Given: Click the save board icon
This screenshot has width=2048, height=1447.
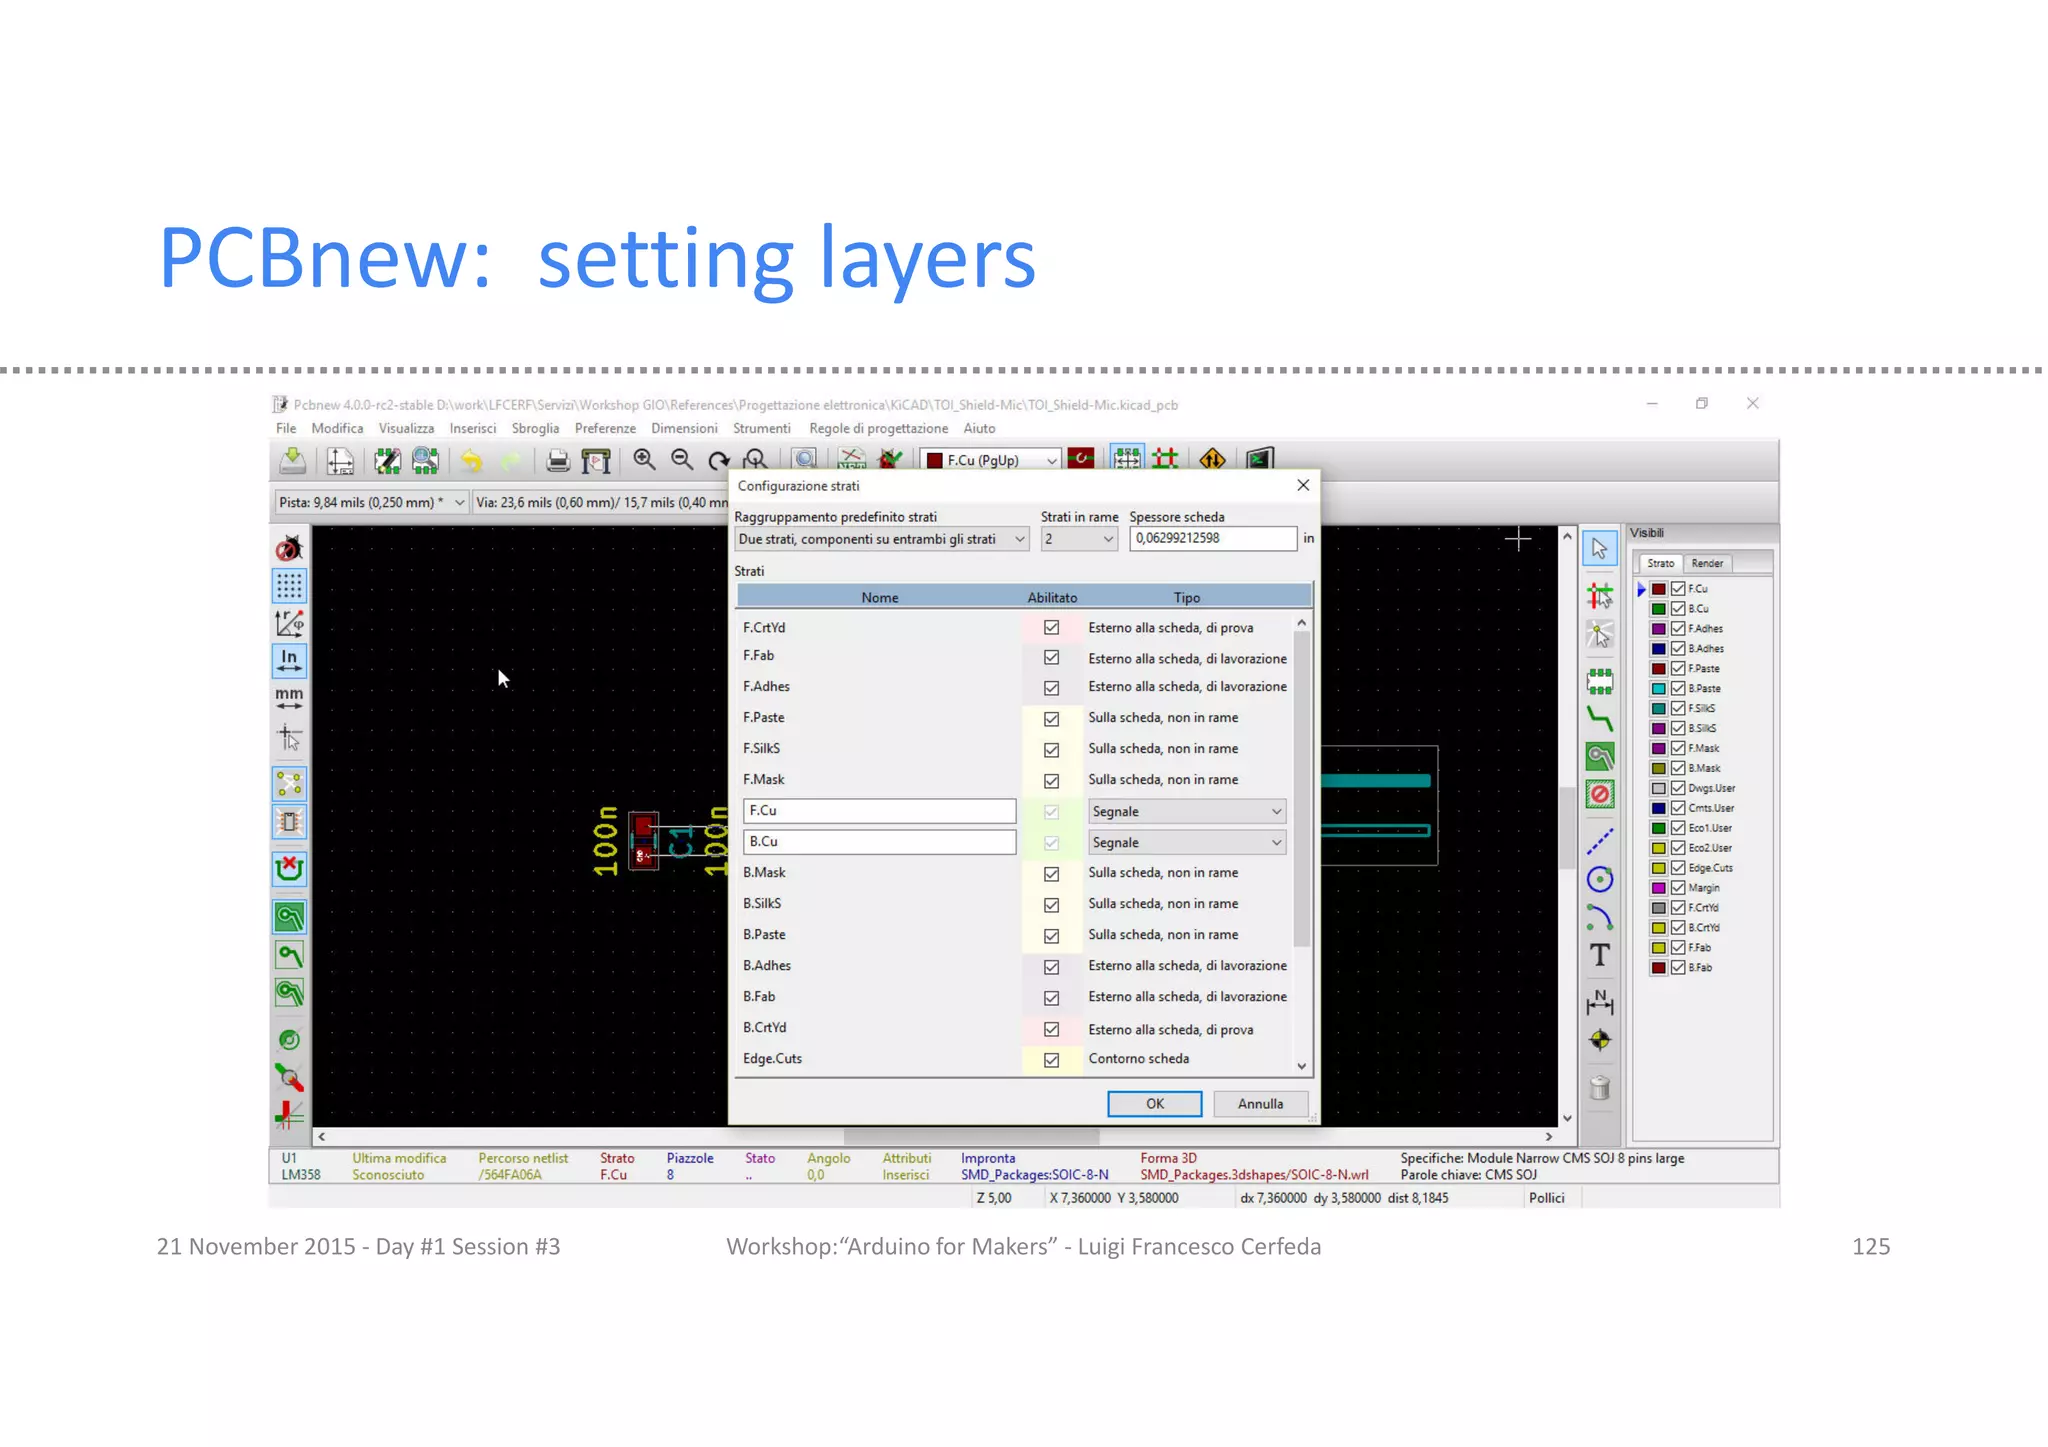Looking at the screenshot, I should pos(292,460).
